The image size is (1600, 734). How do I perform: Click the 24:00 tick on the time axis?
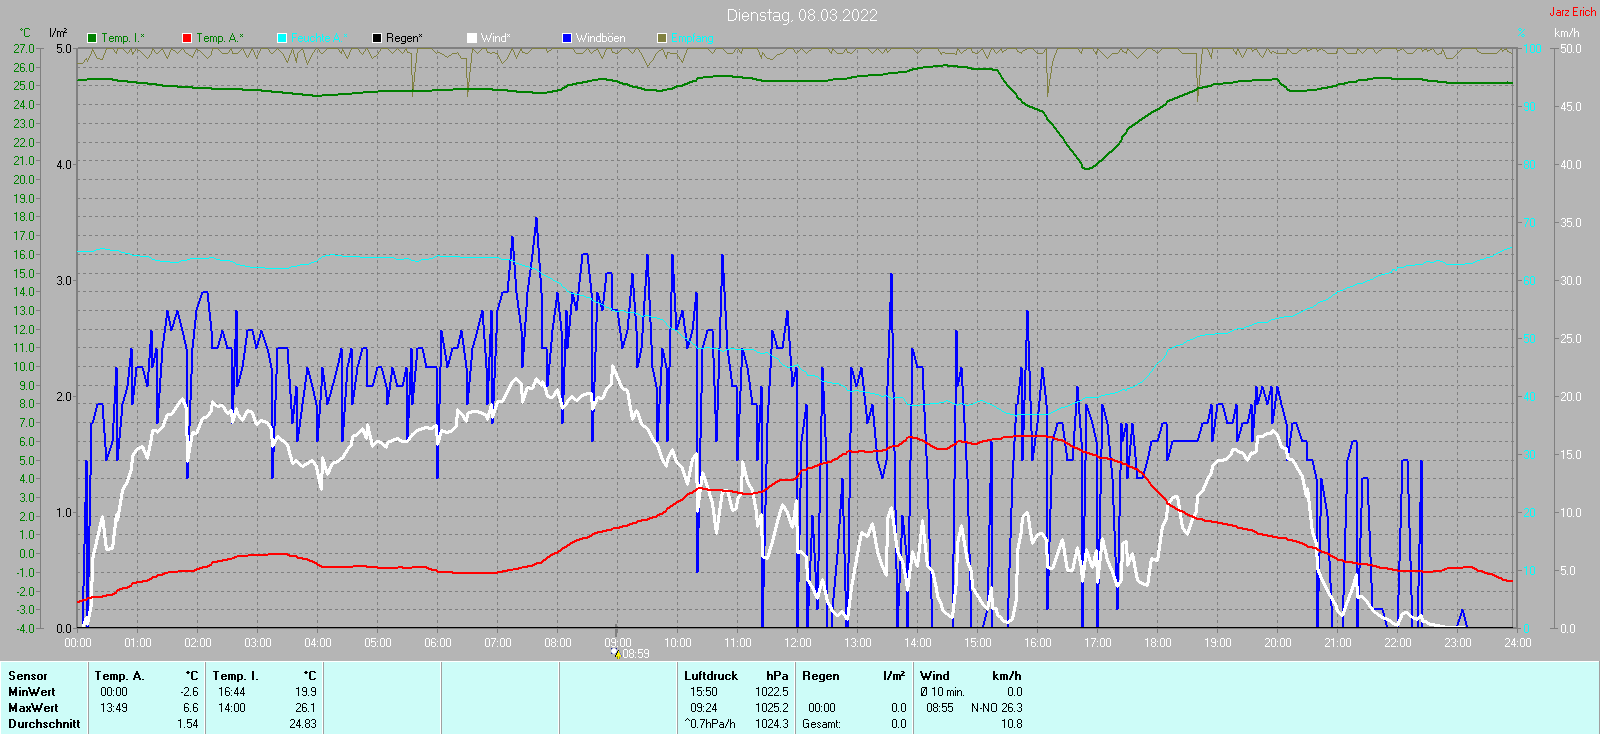point(1518,642)
